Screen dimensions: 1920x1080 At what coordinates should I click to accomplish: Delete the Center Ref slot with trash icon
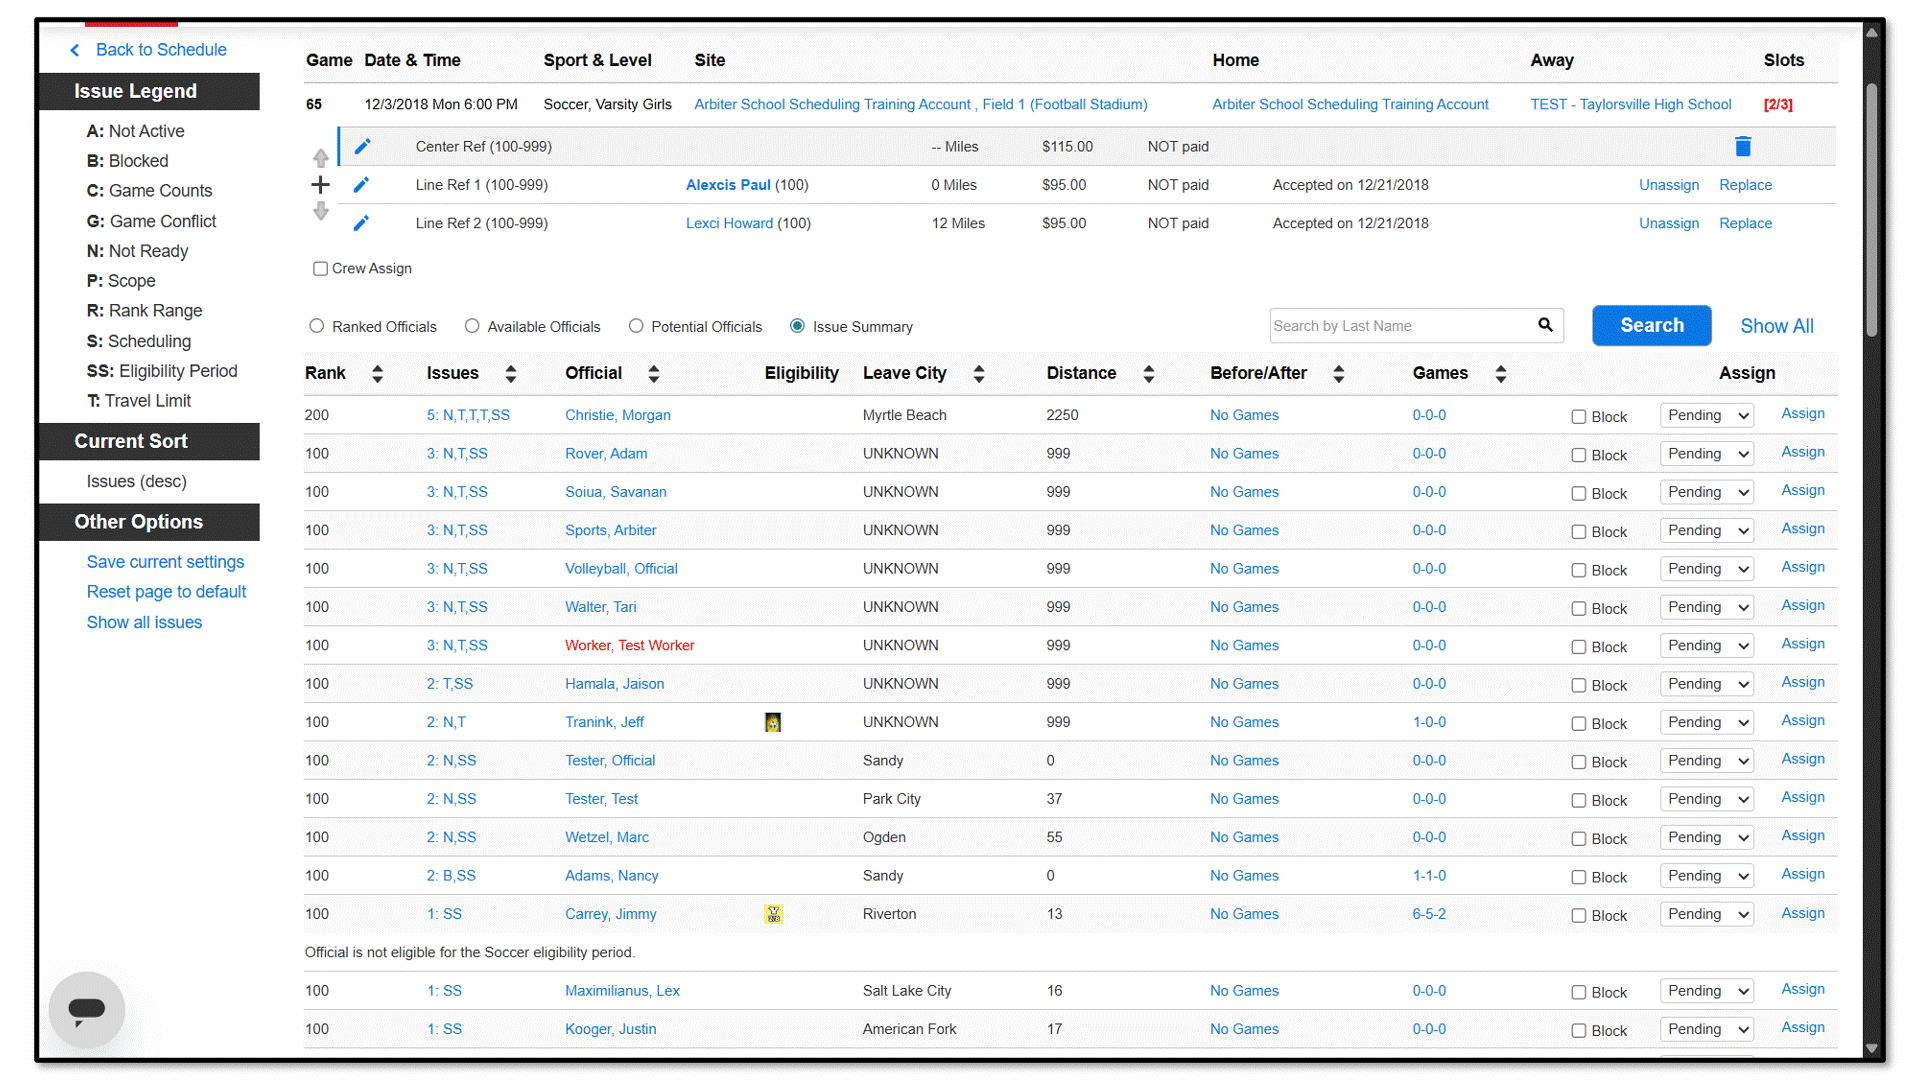tap(1742, 146)
